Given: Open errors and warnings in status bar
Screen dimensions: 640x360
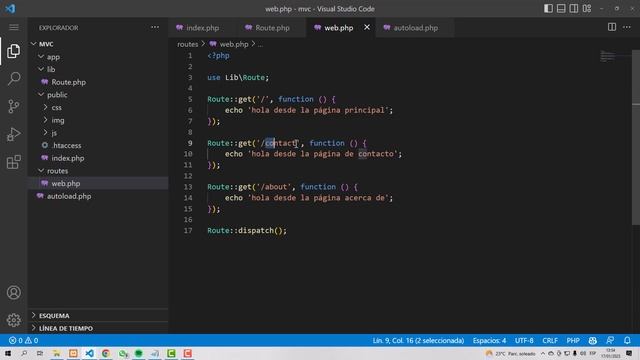Looking at the screenshot, I should (23, 340).
